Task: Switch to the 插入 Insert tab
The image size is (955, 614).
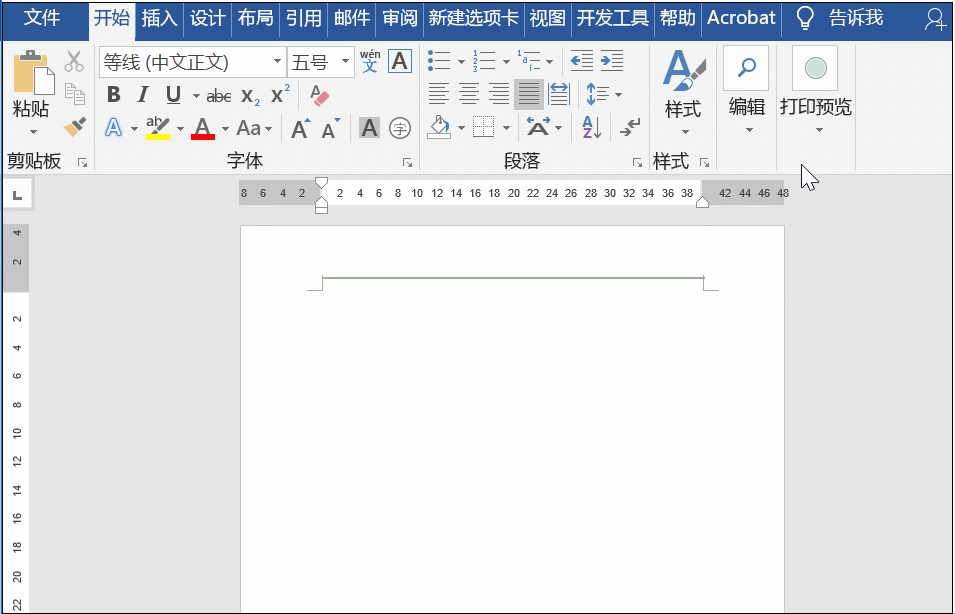Action: pos(159,18)
